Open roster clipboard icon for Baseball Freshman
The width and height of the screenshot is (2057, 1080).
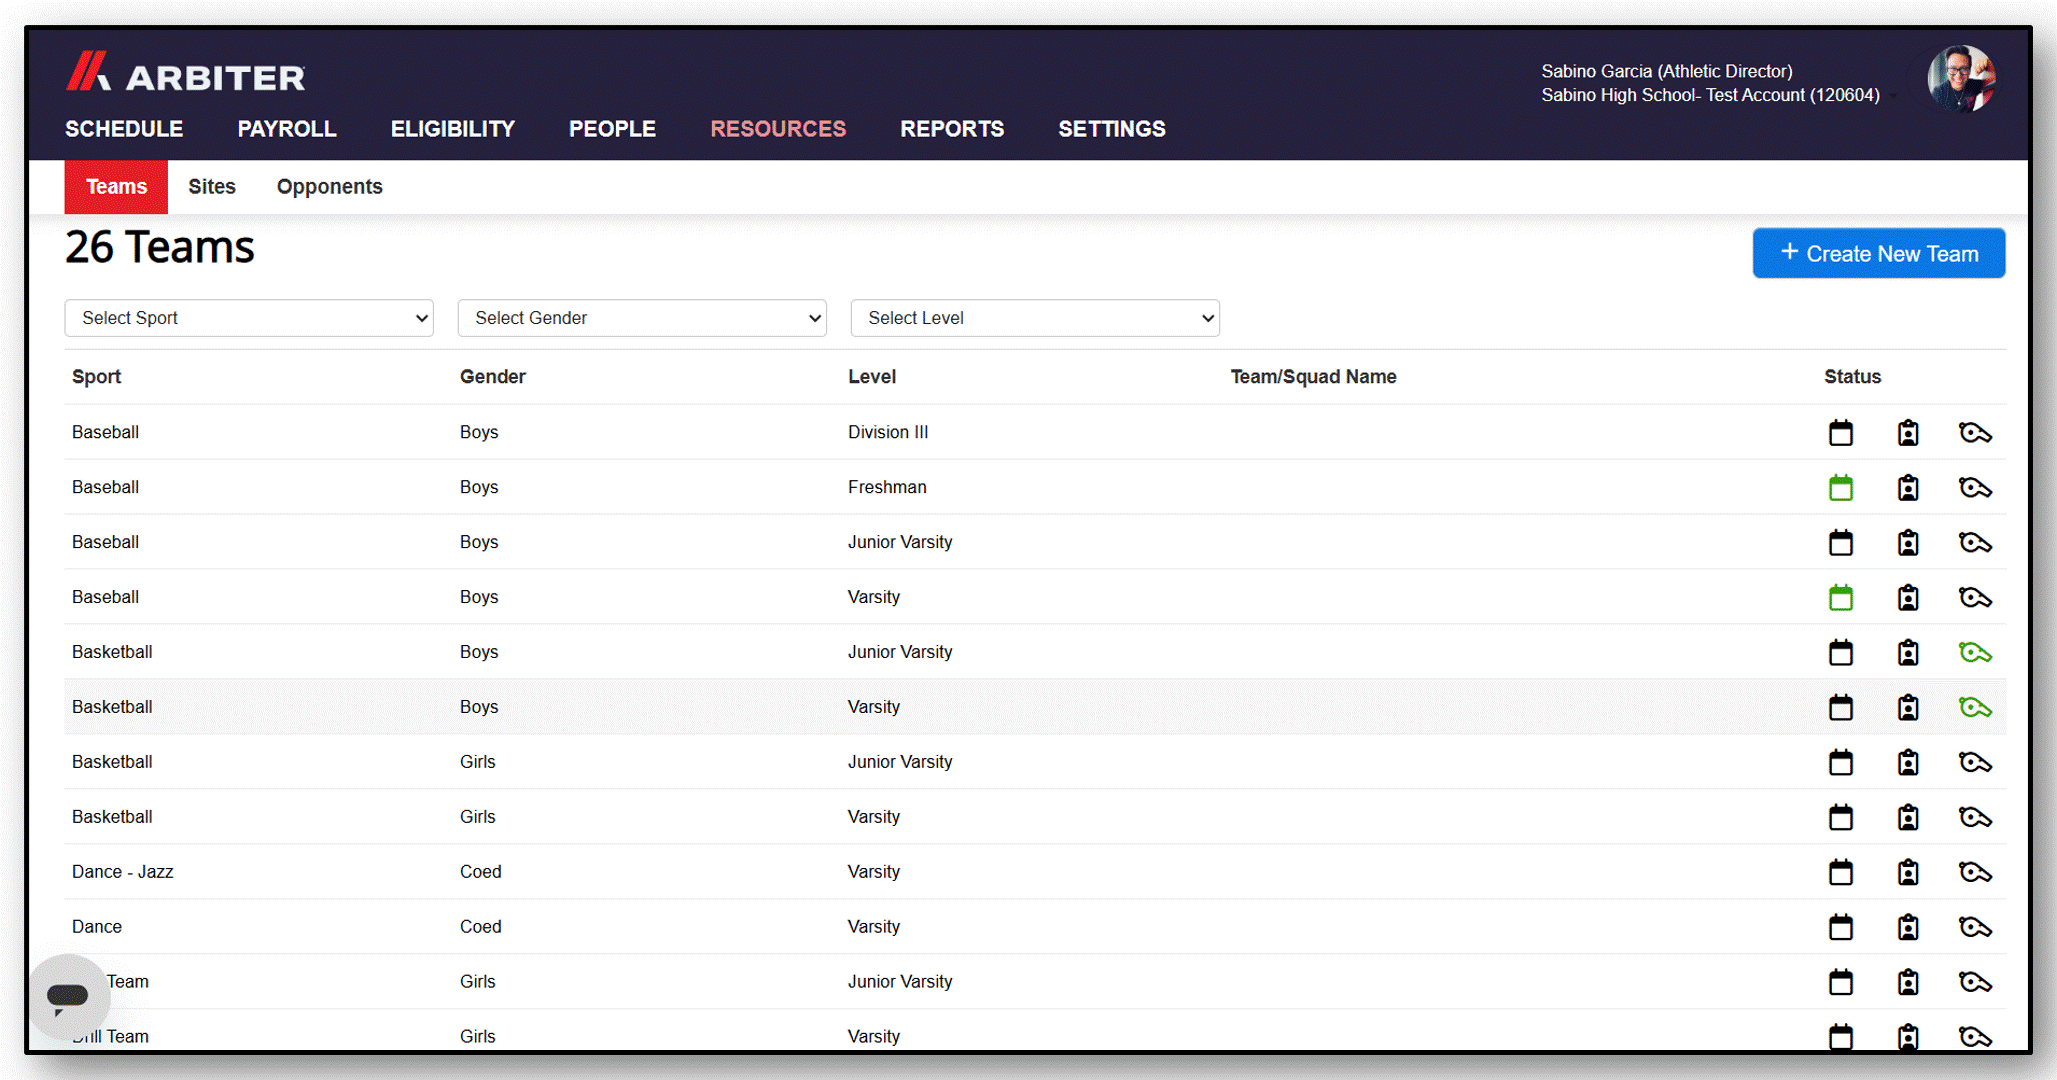[x=1908, y=487]
